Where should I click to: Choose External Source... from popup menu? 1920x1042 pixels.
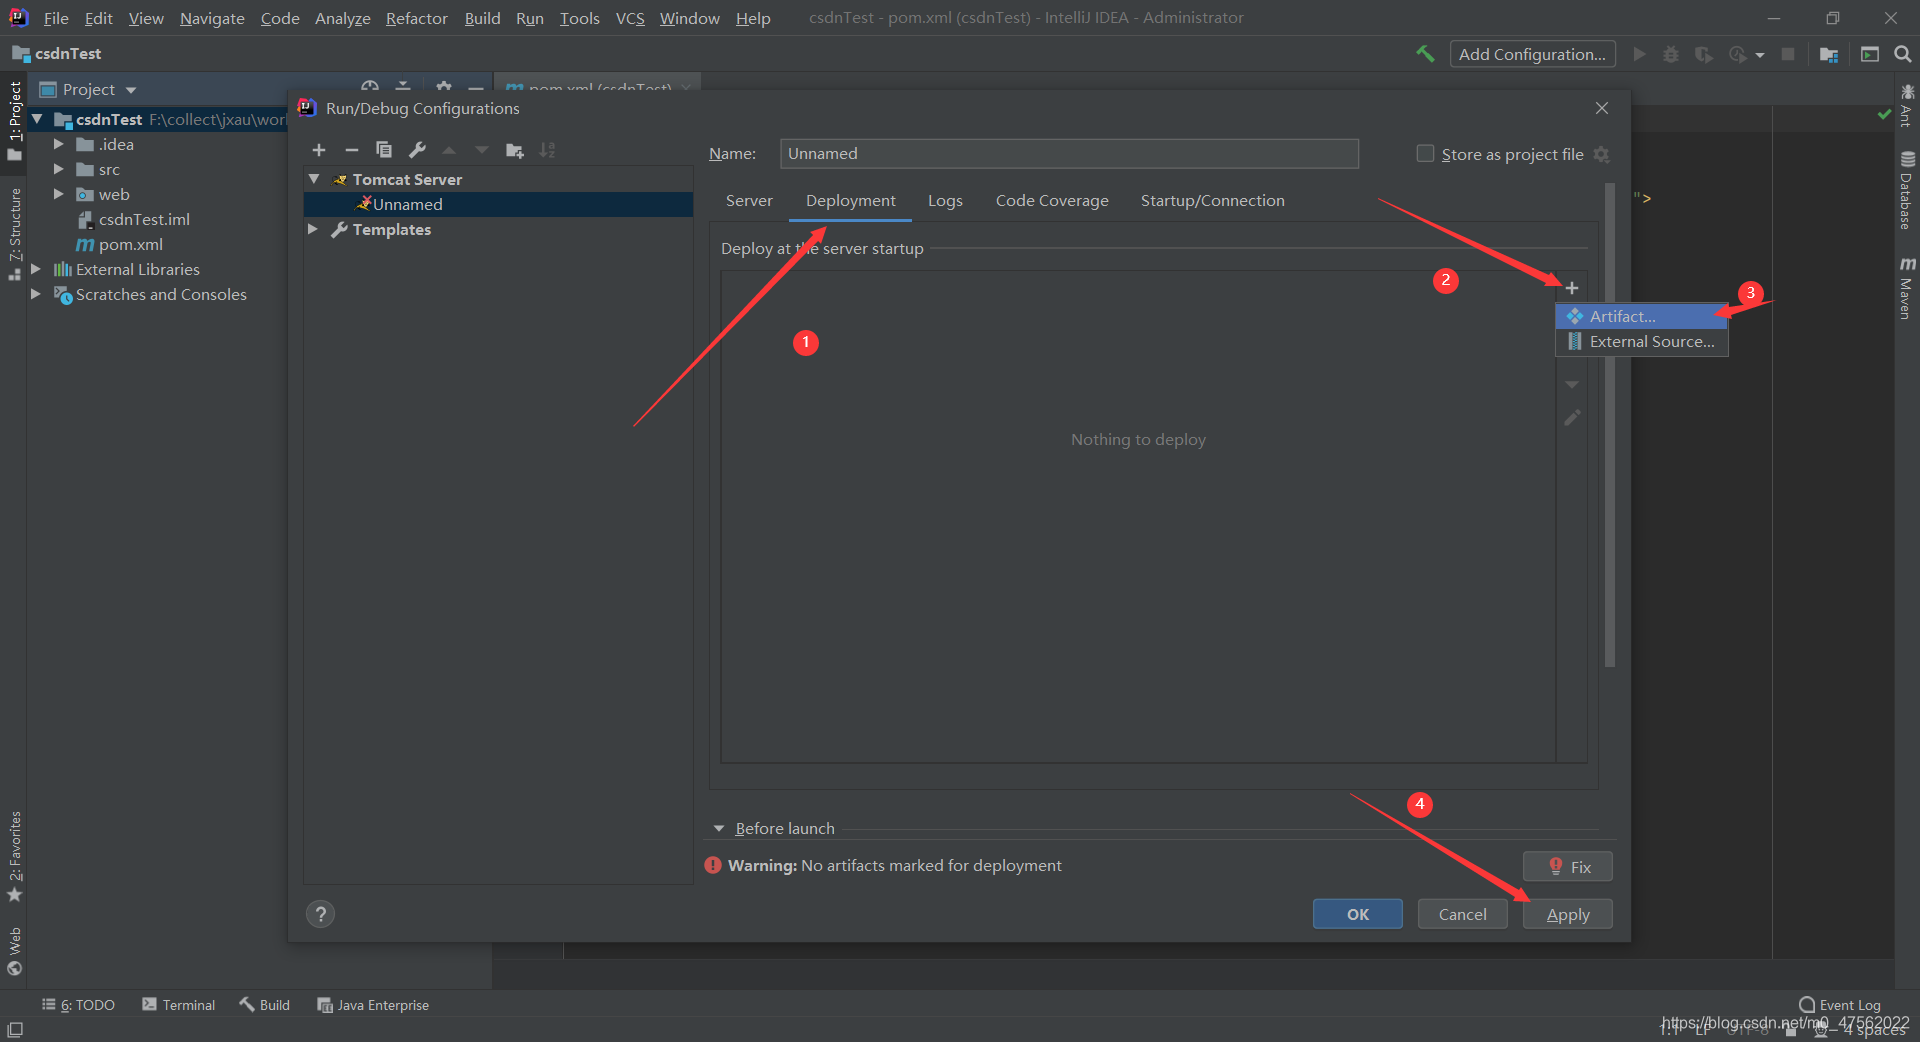pyautogui.click(x=1642, y=341)
